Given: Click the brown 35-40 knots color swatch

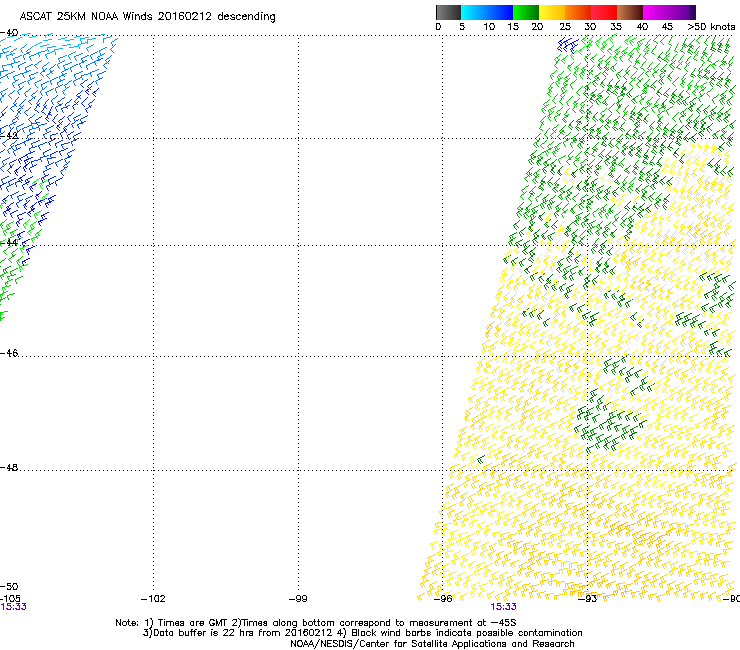Looking at the screenshot, I should [x=630, y=12].
